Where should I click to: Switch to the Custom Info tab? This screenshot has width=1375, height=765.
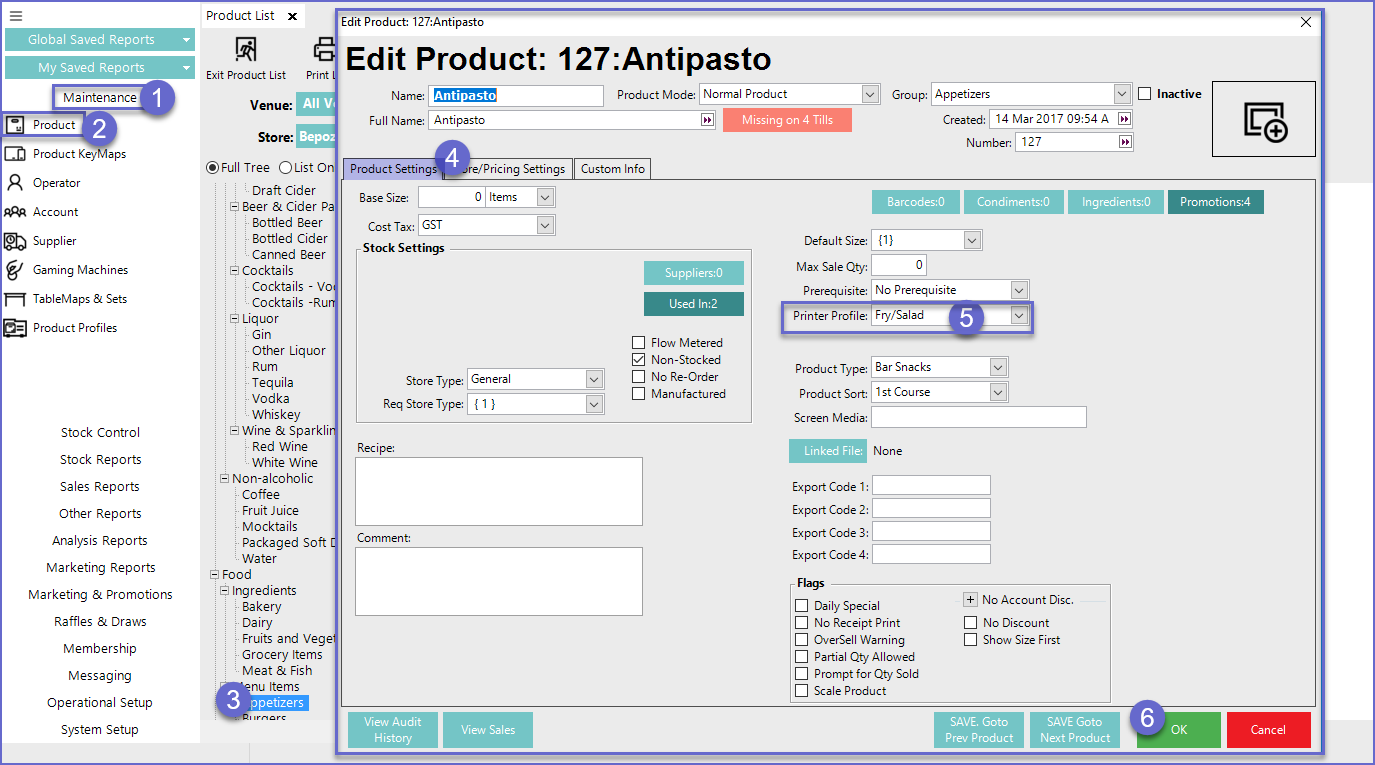(612, 169)
